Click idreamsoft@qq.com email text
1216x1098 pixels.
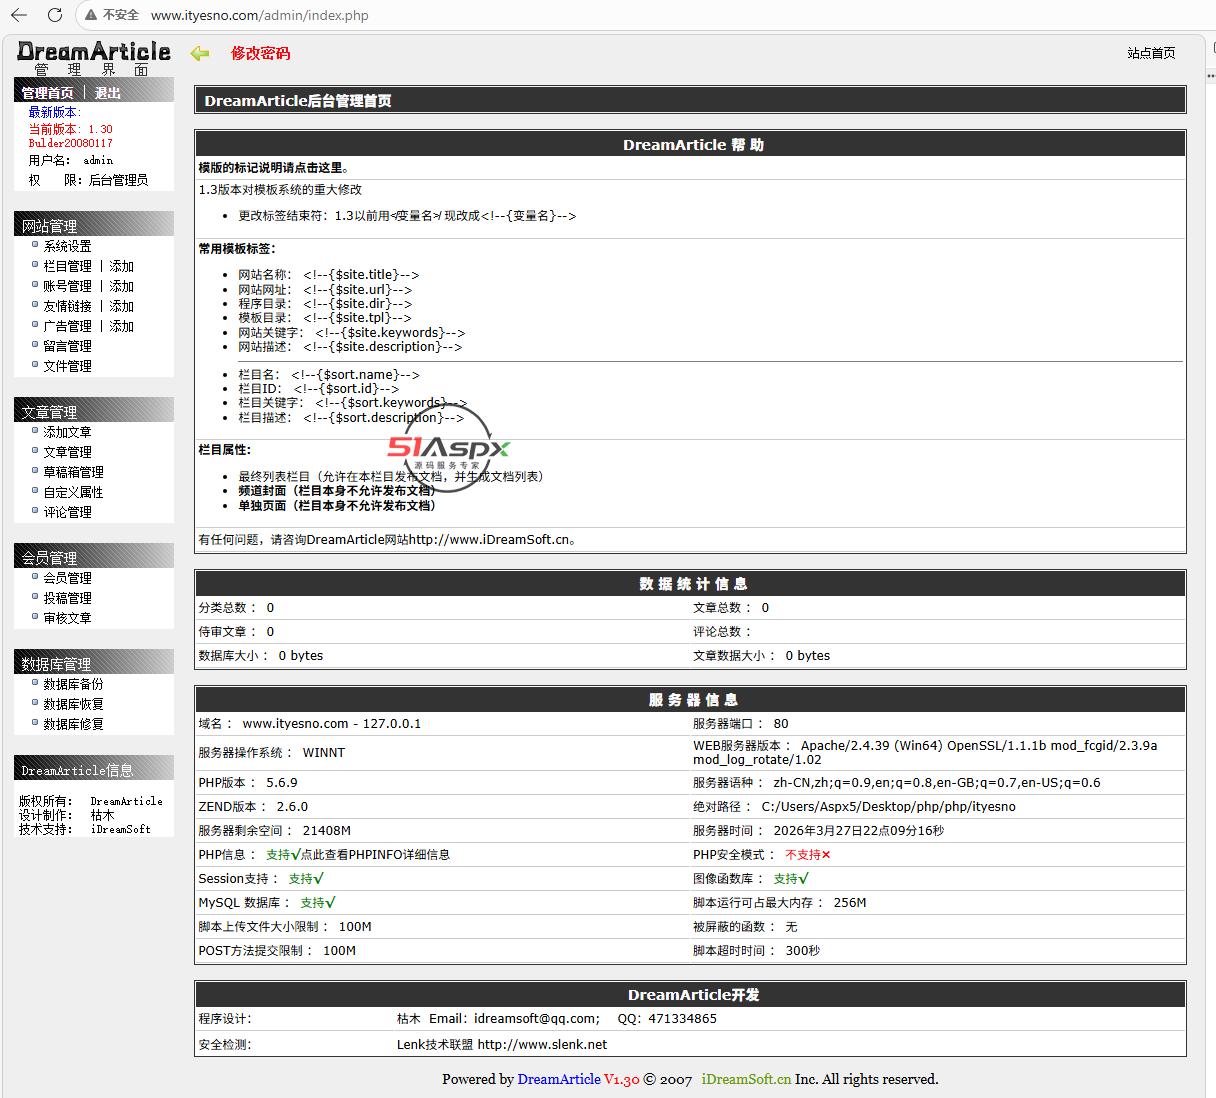[x=535, y=1019]
